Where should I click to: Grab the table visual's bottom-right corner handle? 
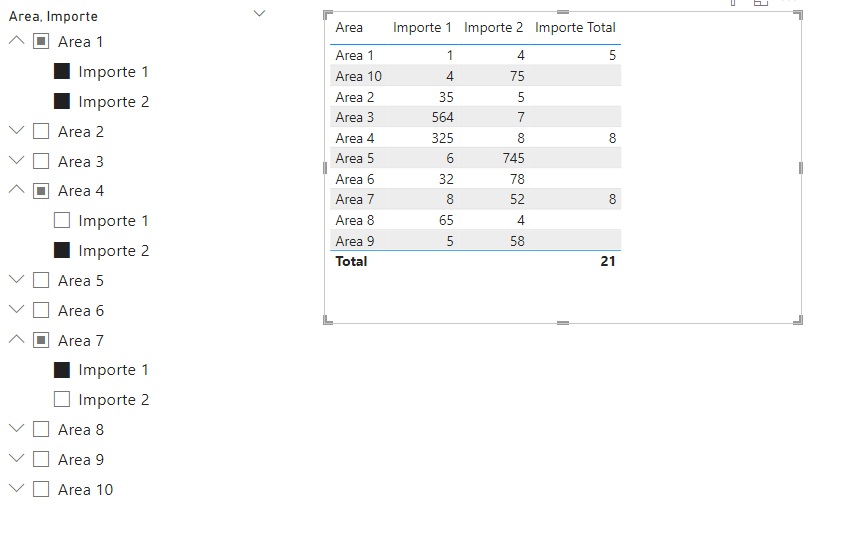(798, 320)
